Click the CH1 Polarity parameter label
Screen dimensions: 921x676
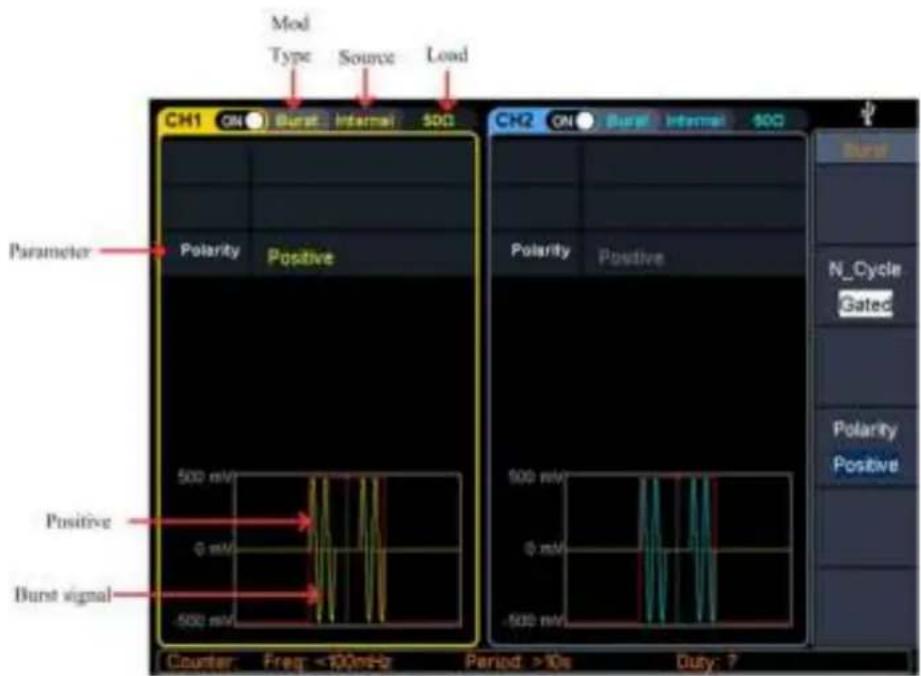click(210, 251)
